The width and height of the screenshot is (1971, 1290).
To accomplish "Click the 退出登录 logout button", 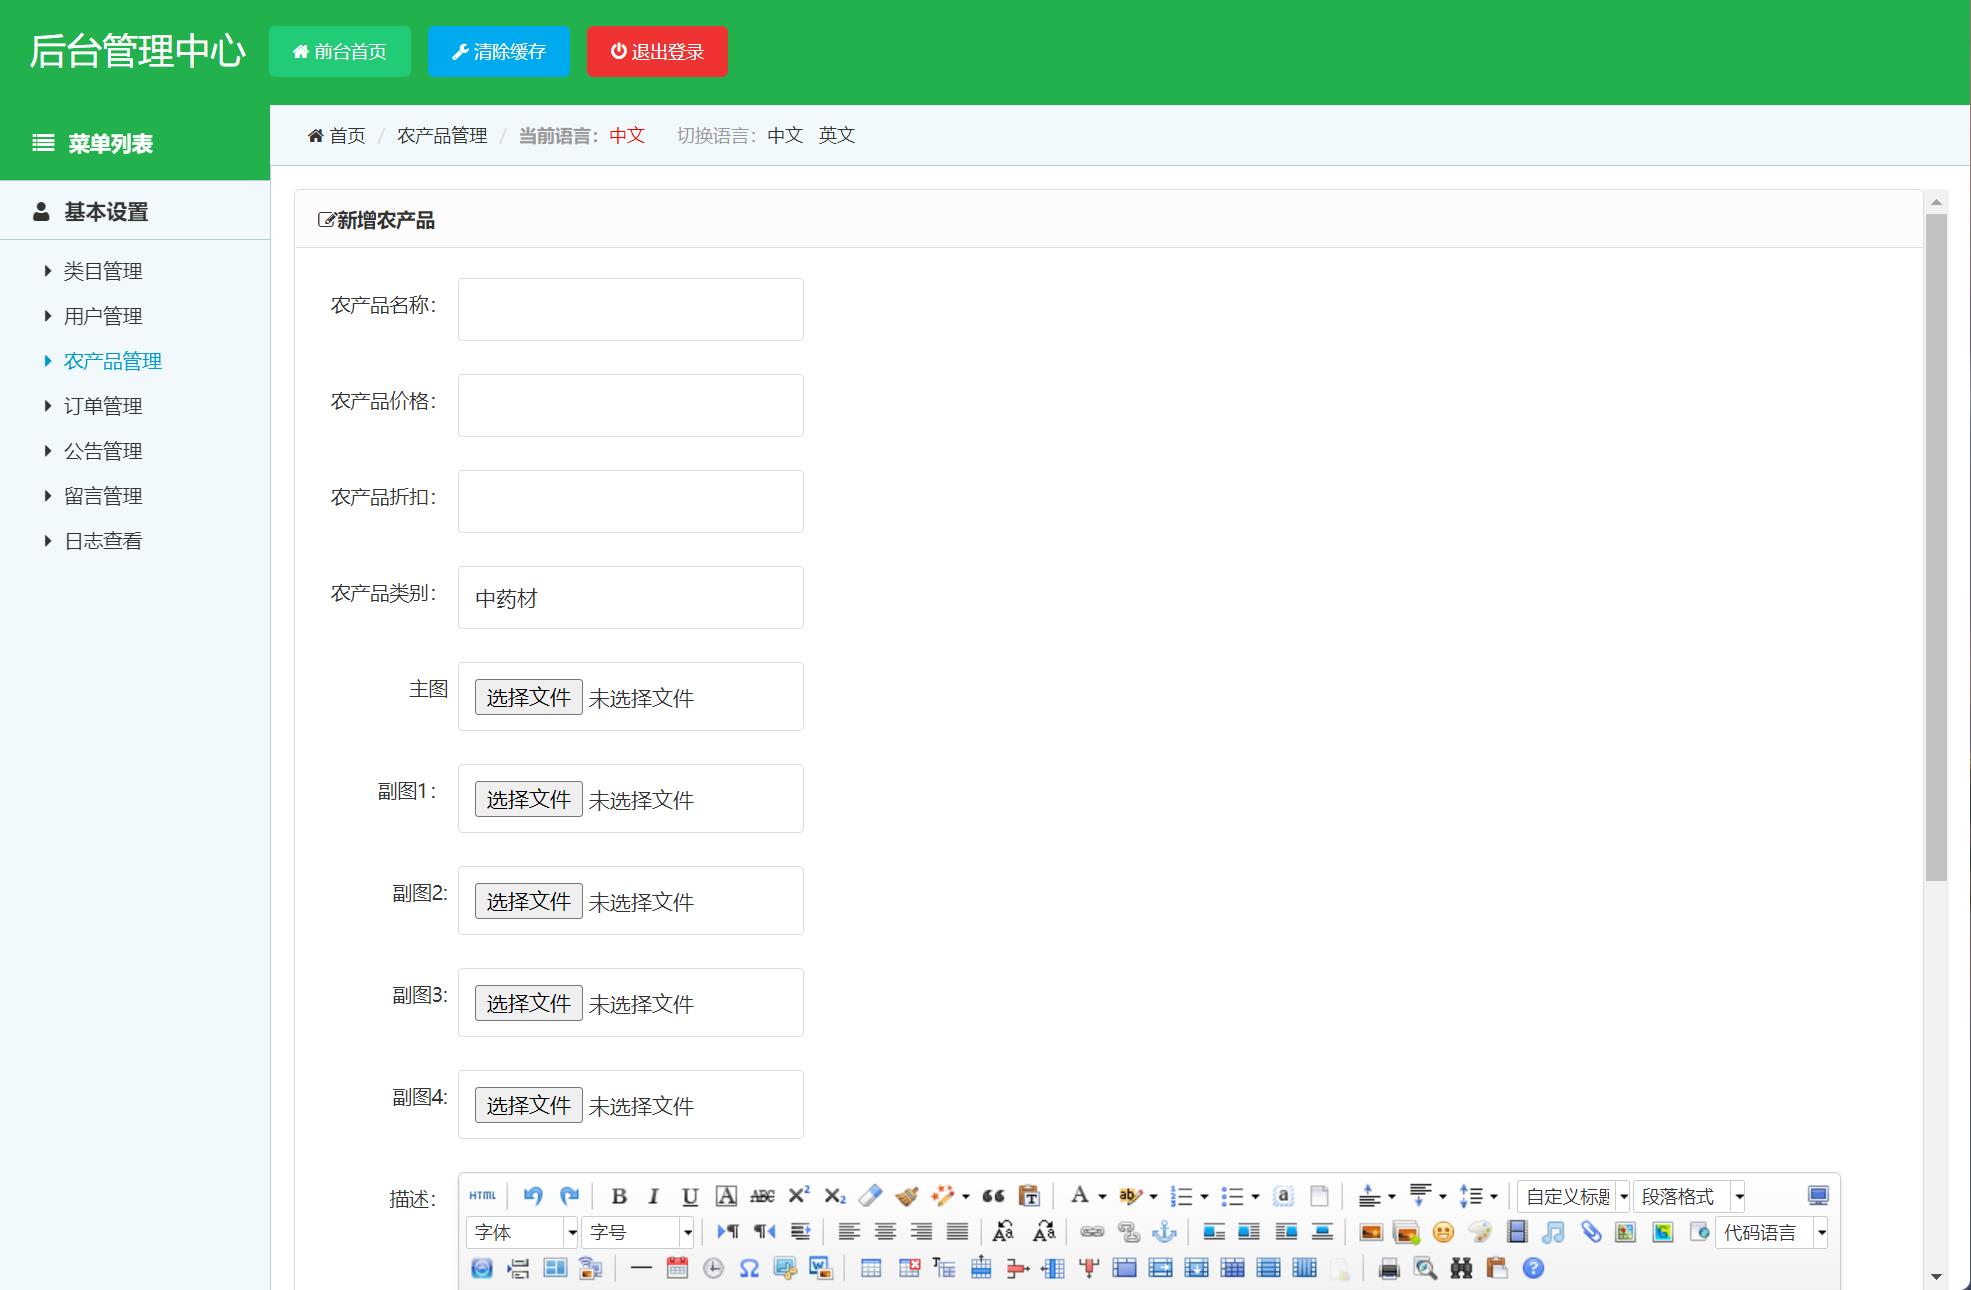I will pyautogui.click(x=657, y=52).
